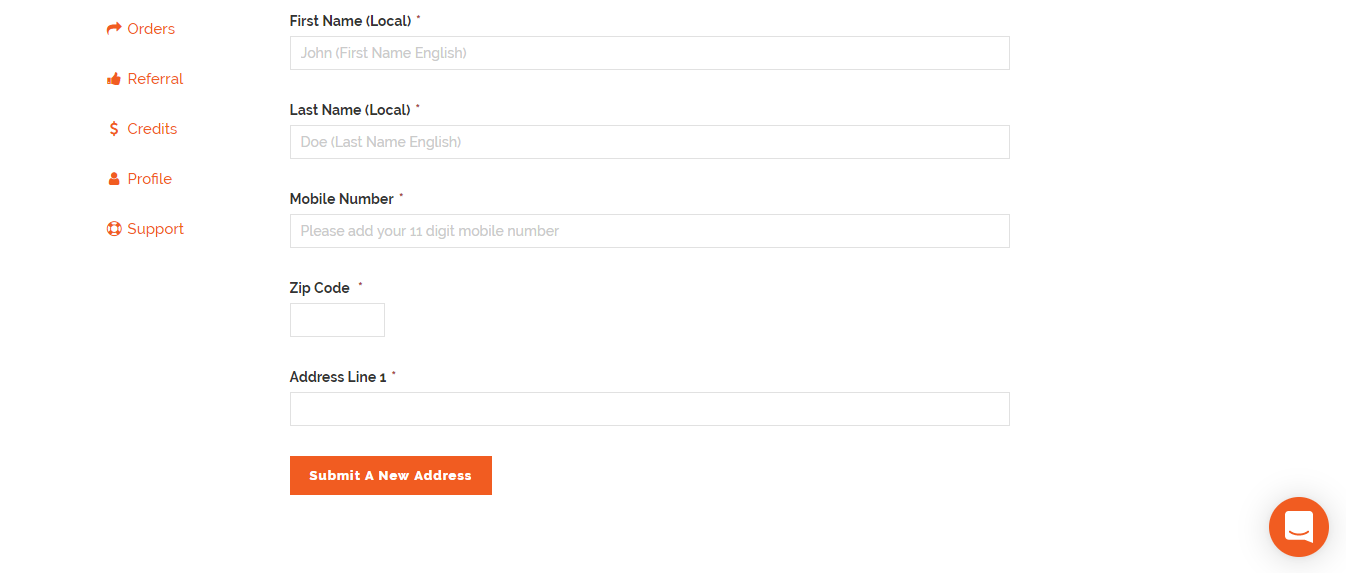Click the Profile person icon
Image resolution: width=1346 pixels, height=573 pixels.
[114, 179]
